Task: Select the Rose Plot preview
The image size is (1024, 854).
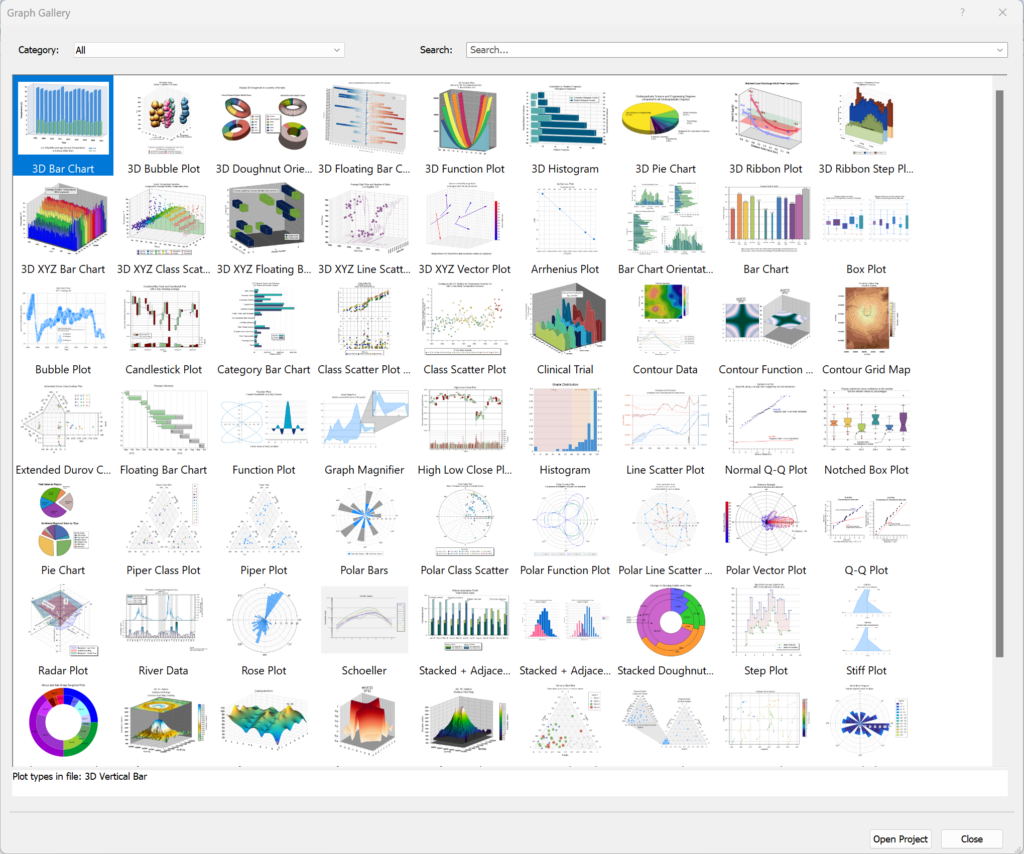Action: (x=264, y=620)
